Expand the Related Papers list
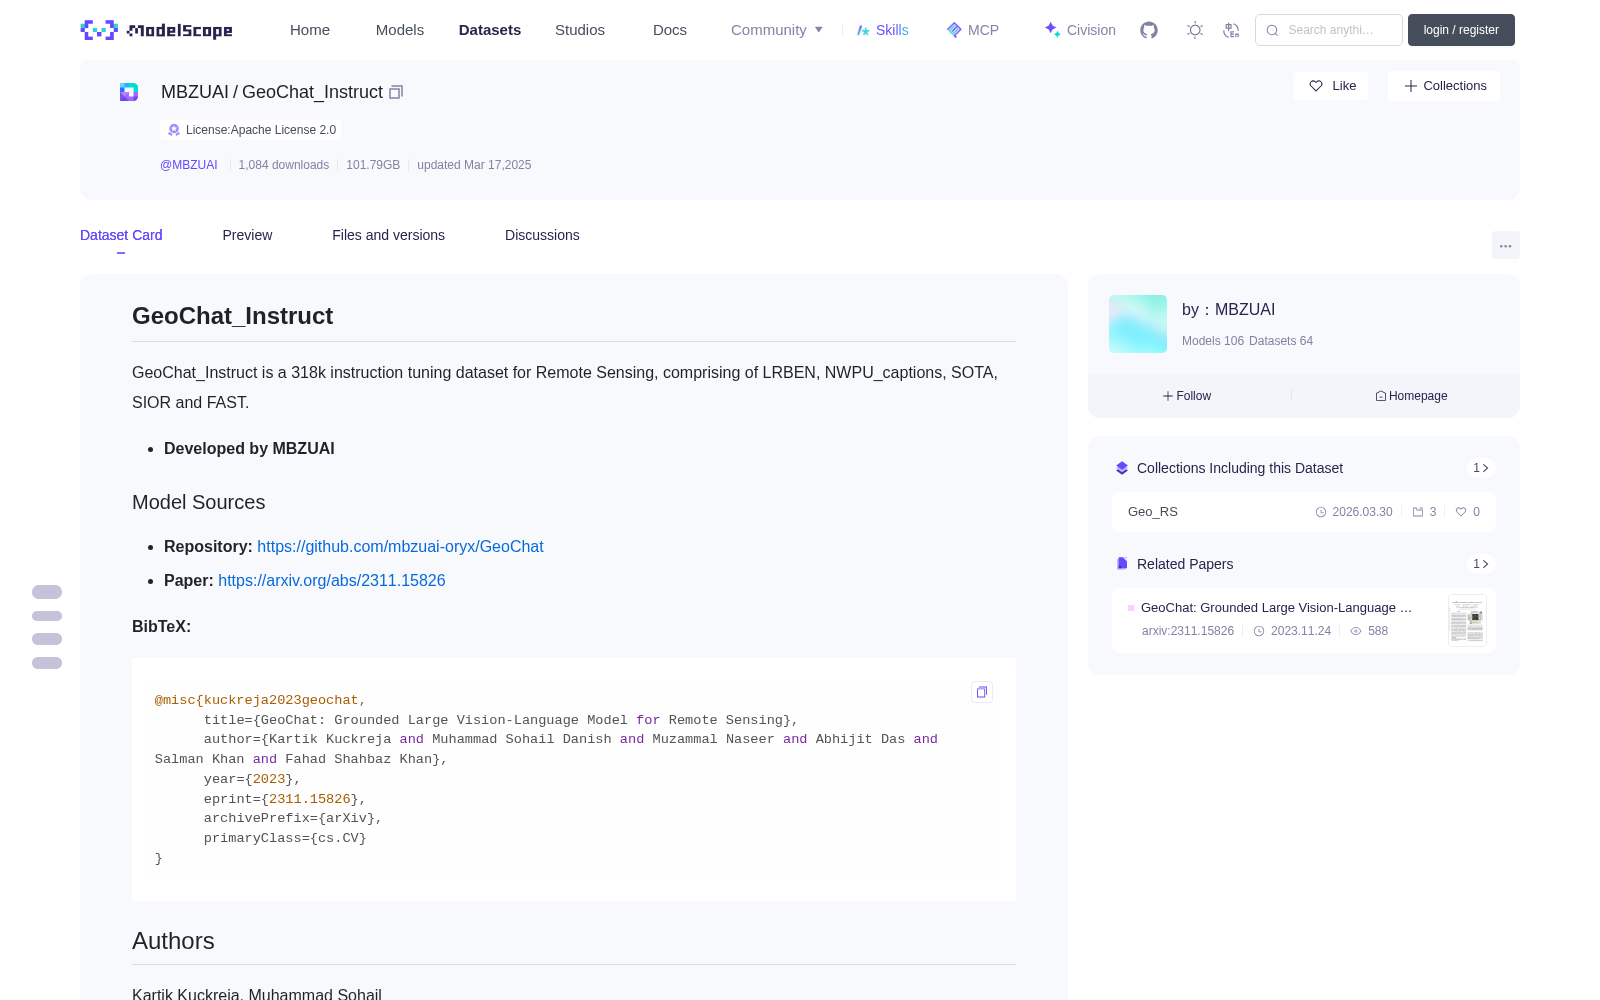1600x1000 pixels. tap(1481, 564)
